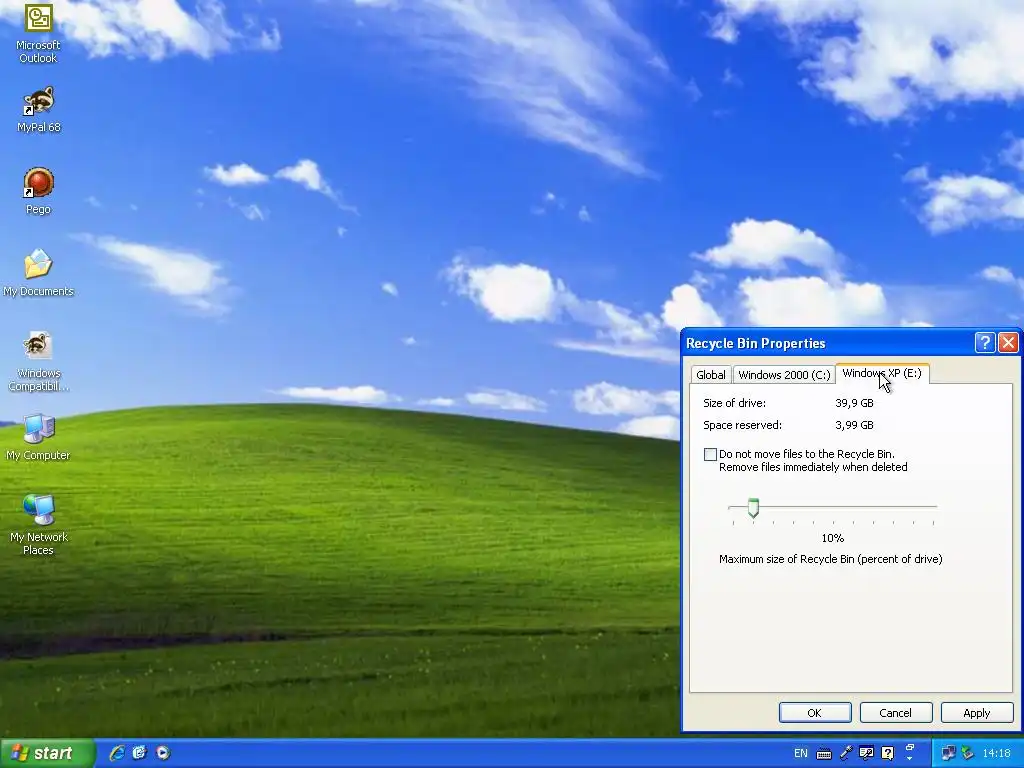
Task: Select the Windows XP (E:) tab
Action: click(882, 374)
